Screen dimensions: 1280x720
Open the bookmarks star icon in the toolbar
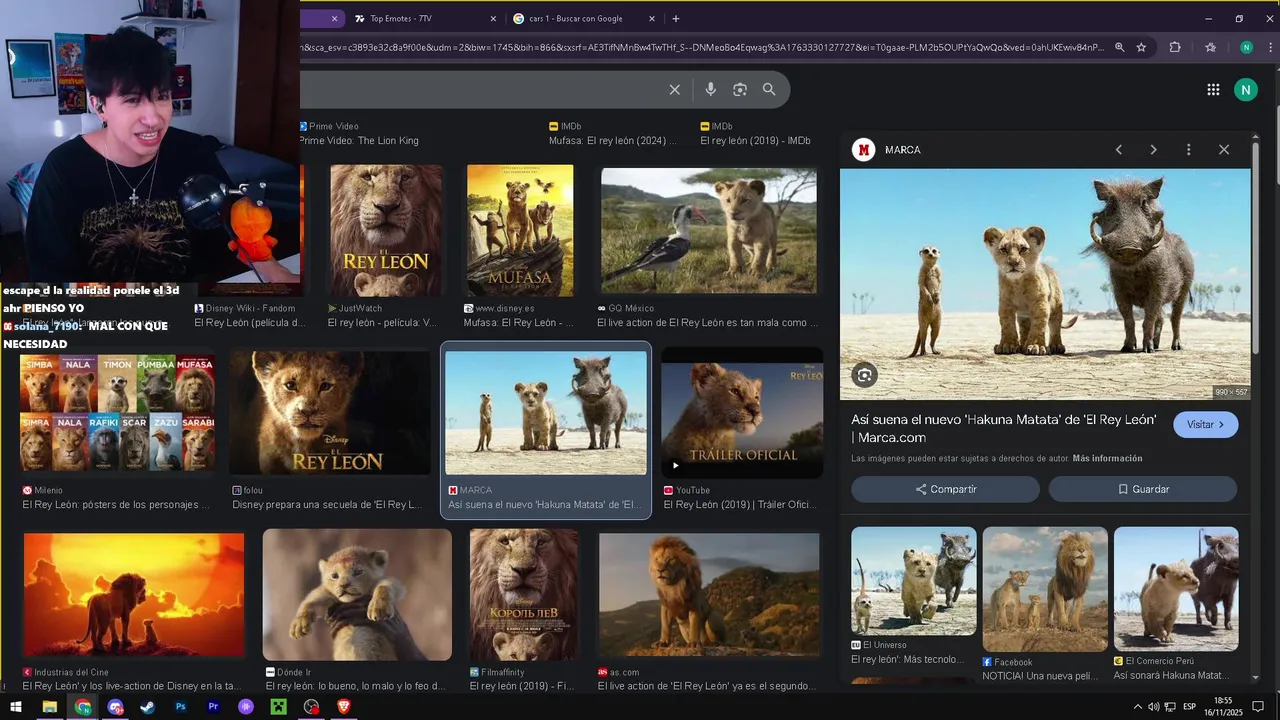[1211, 47]
